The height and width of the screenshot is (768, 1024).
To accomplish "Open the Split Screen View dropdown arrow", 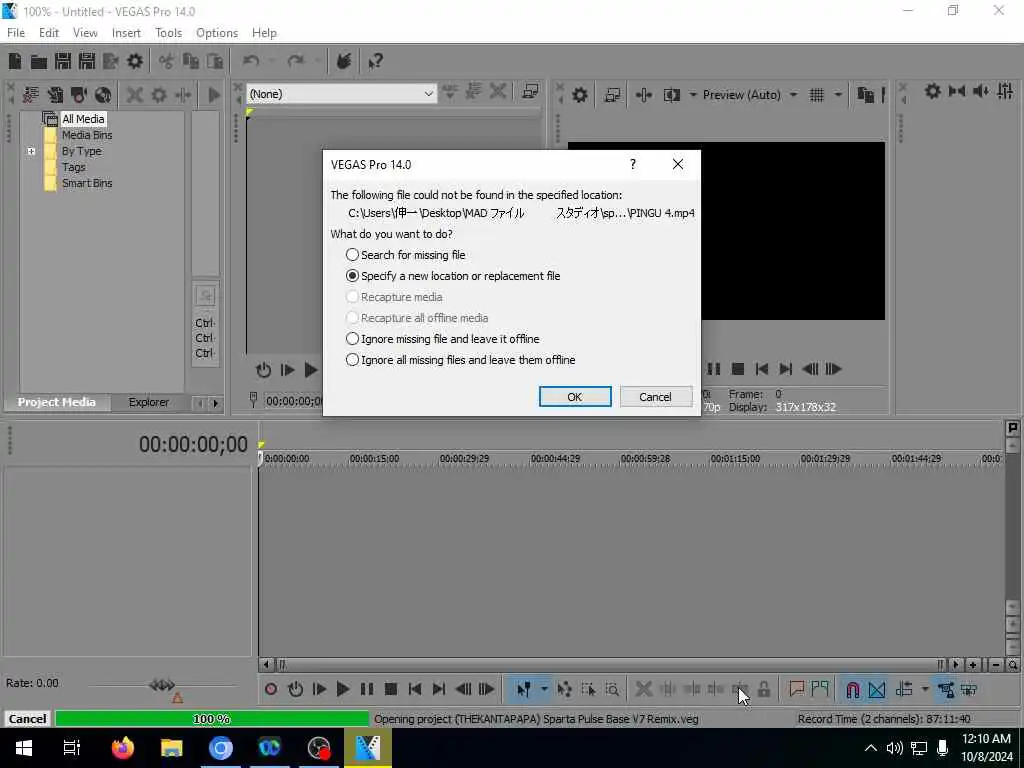I will tap(693, 95).
